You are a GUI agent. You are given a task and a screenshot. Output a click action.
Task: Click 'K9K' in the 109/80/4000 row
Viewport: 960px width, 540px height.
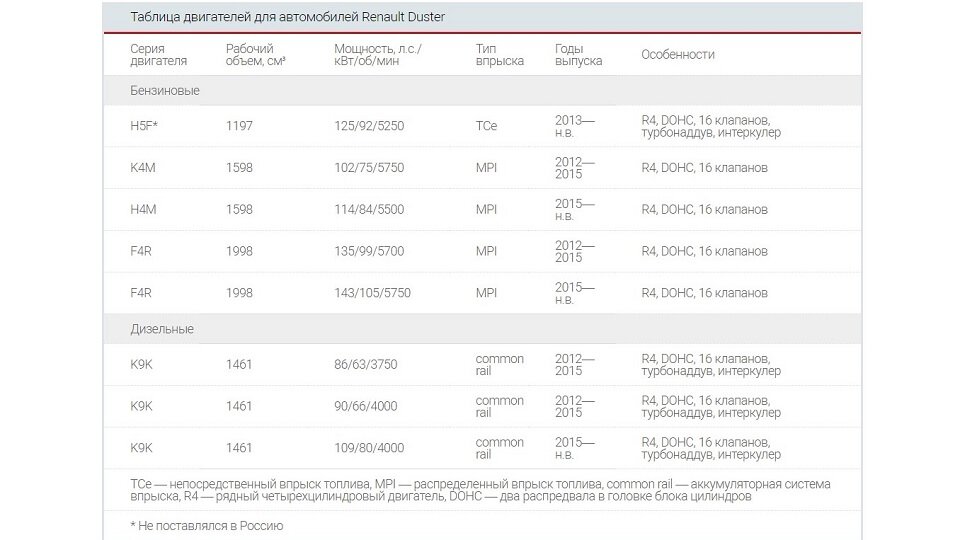click(141, 448)
